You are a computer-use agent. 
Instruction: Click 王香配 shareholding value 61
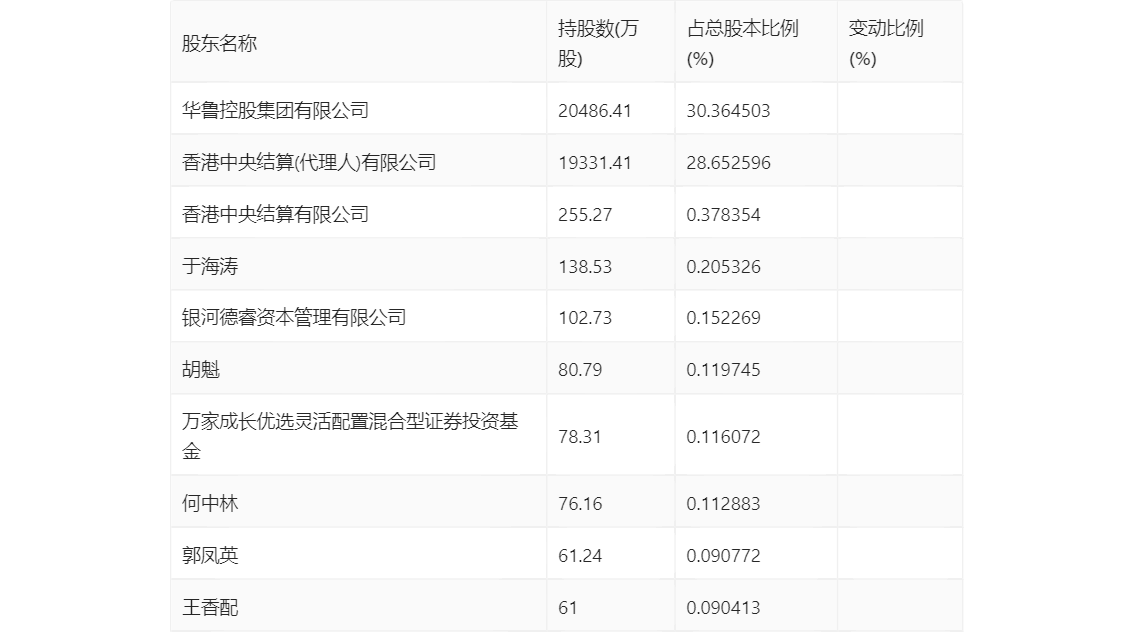tap(568, 607)
